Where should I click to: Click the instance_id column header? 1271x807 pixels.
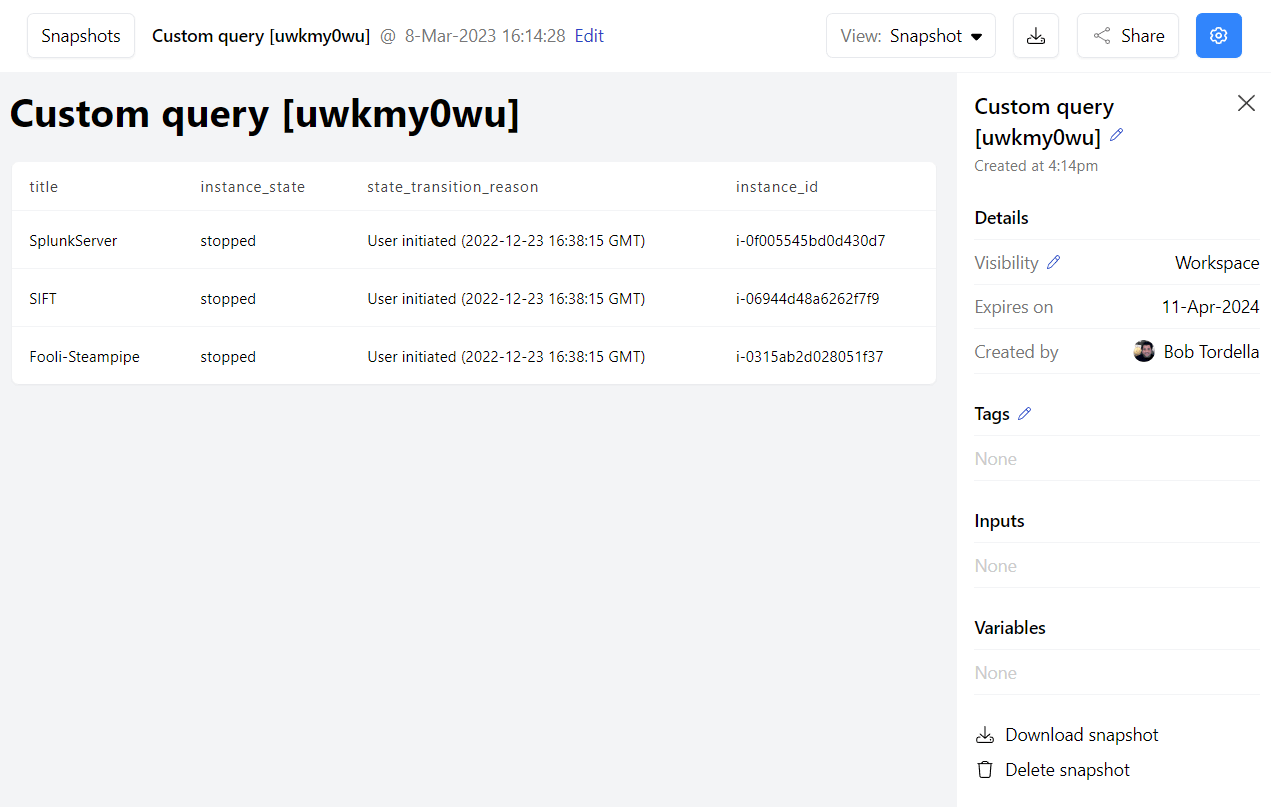tap(777, 187)
